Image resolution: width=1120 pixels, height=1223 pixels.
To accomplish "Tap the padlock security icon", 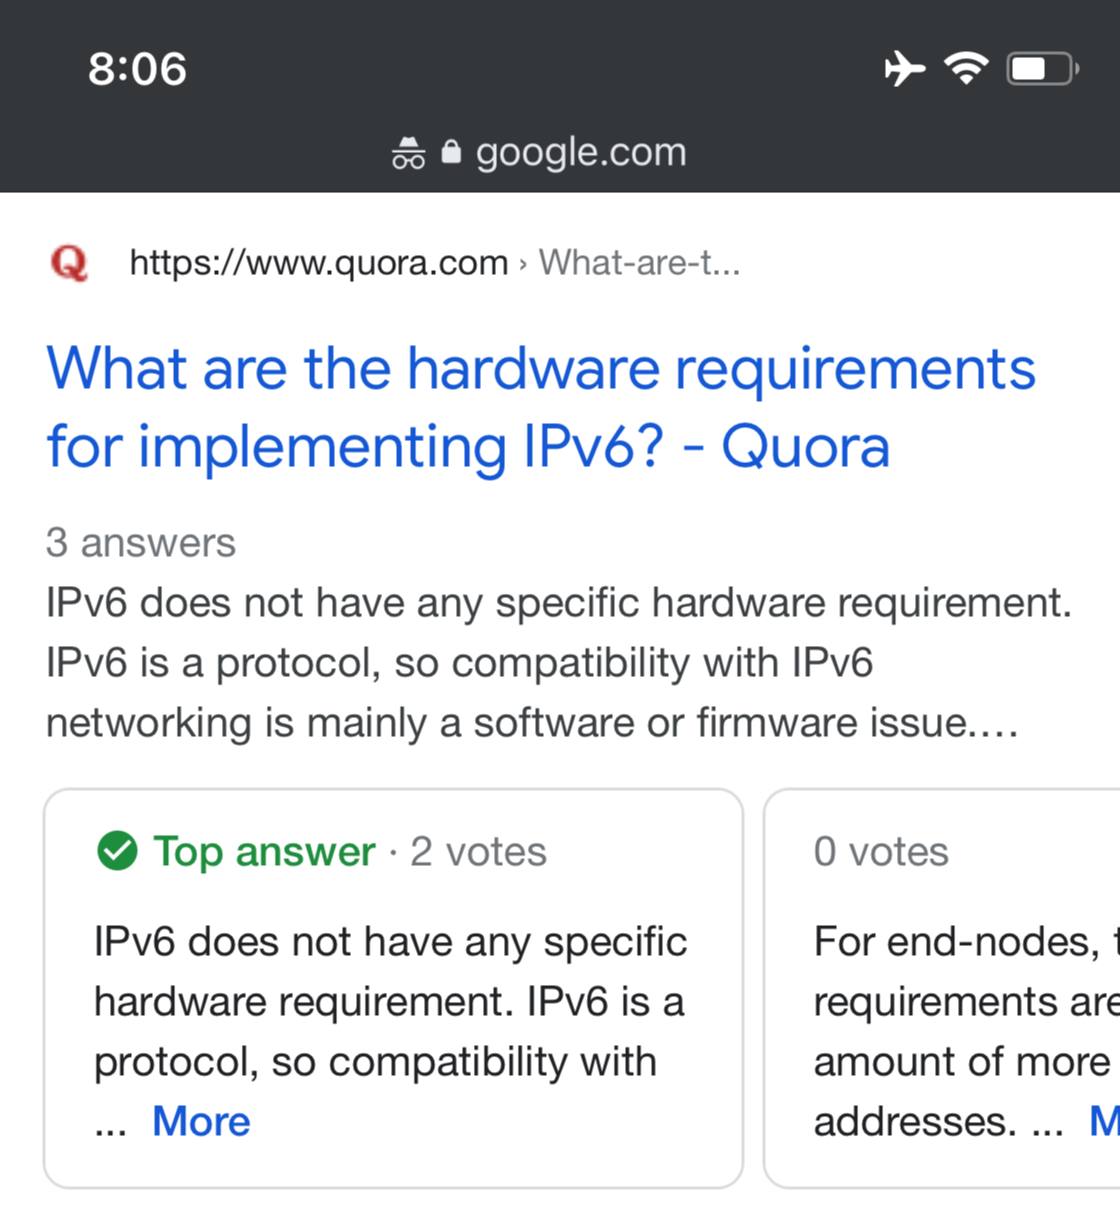I will (x=451, y=151).
